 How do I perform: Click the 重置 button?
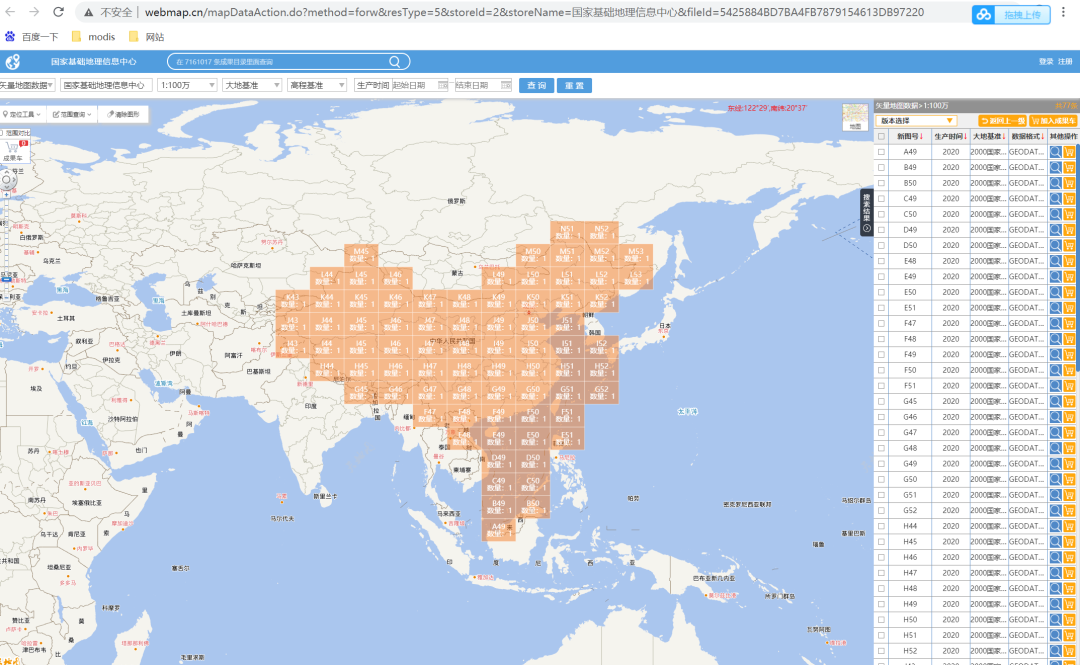coord(574,85)
